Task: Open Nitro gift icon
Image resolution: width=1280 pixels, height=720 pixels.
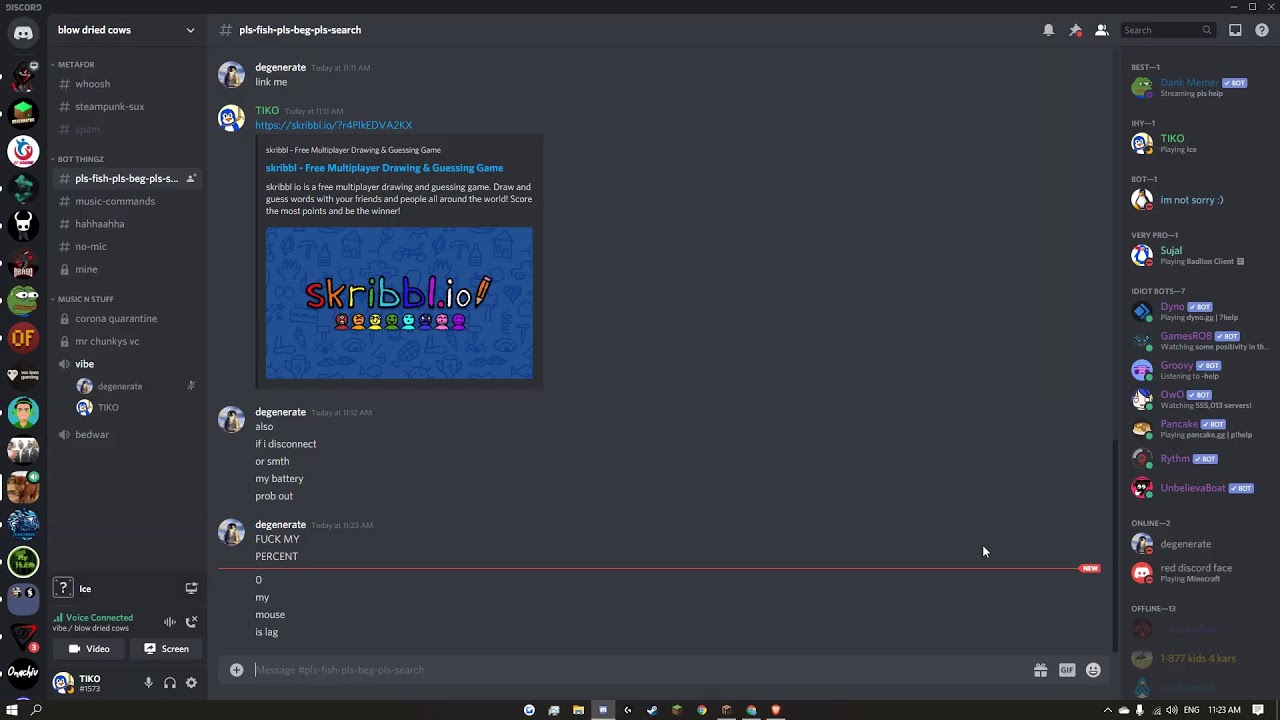Action: pos(1040,670)
